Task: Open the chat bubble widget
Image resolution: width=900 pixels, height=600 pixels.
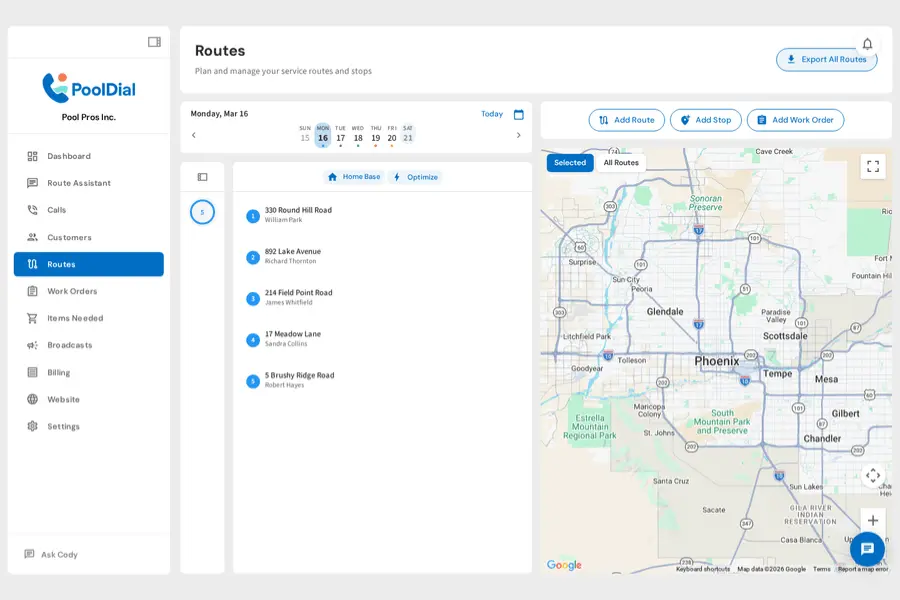Action: [867, 548]
